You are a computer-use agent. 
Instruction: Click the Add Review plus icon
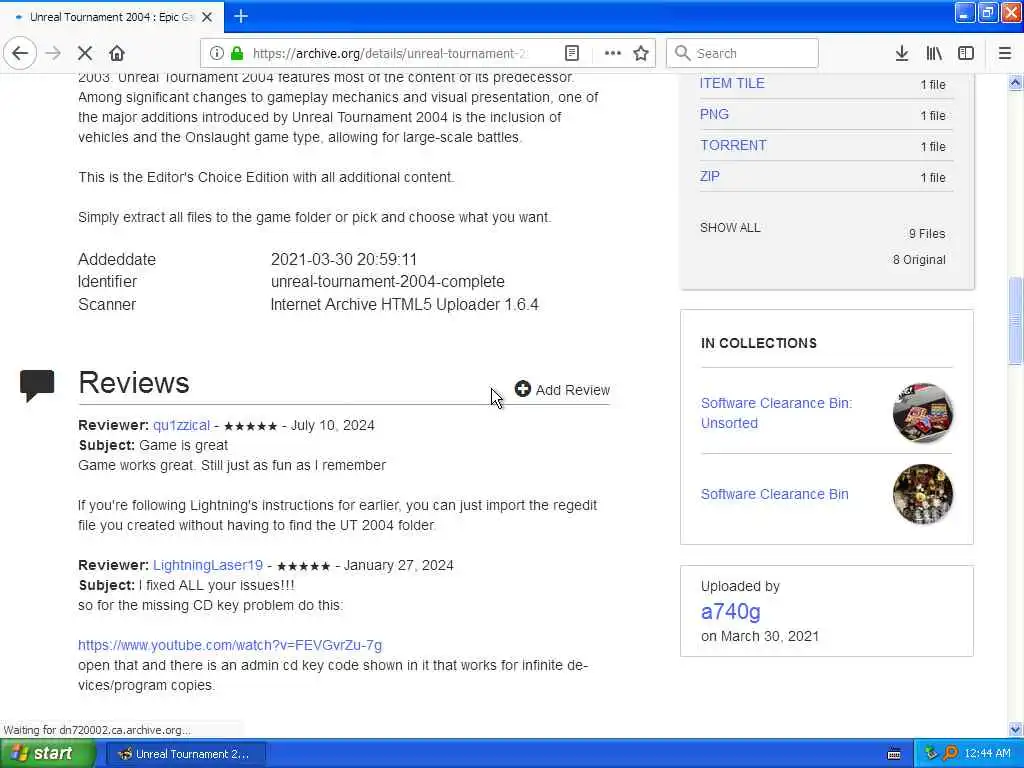point(522,389)
